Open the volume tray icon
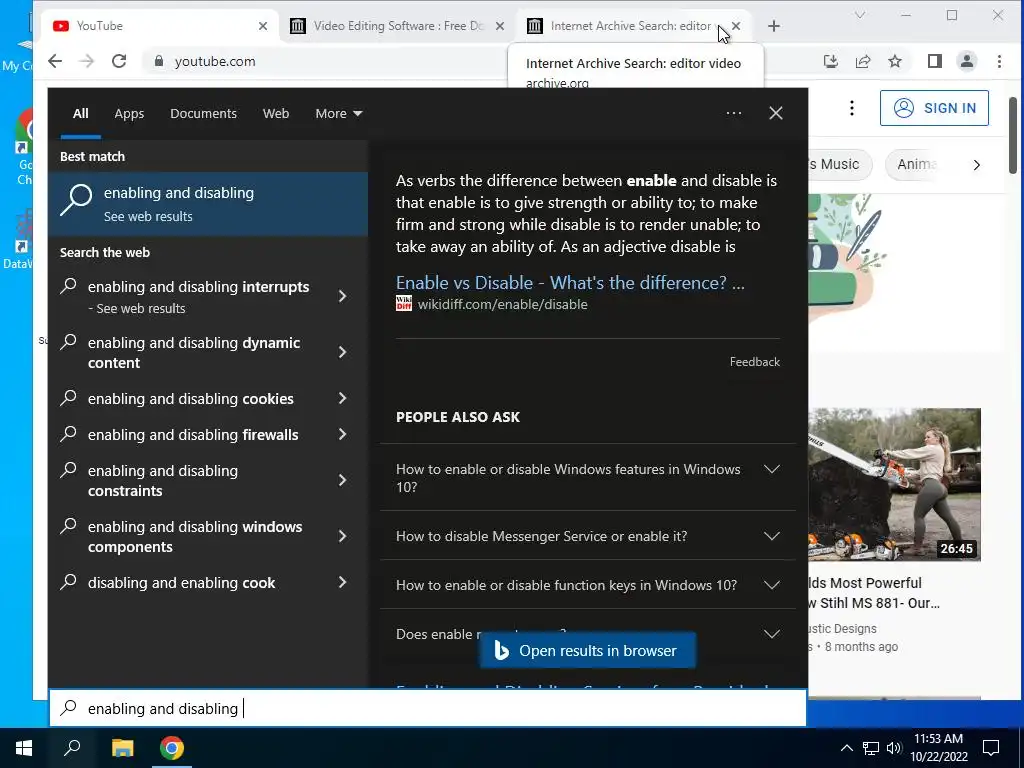The image size is (1024, 768). point(894,748)
